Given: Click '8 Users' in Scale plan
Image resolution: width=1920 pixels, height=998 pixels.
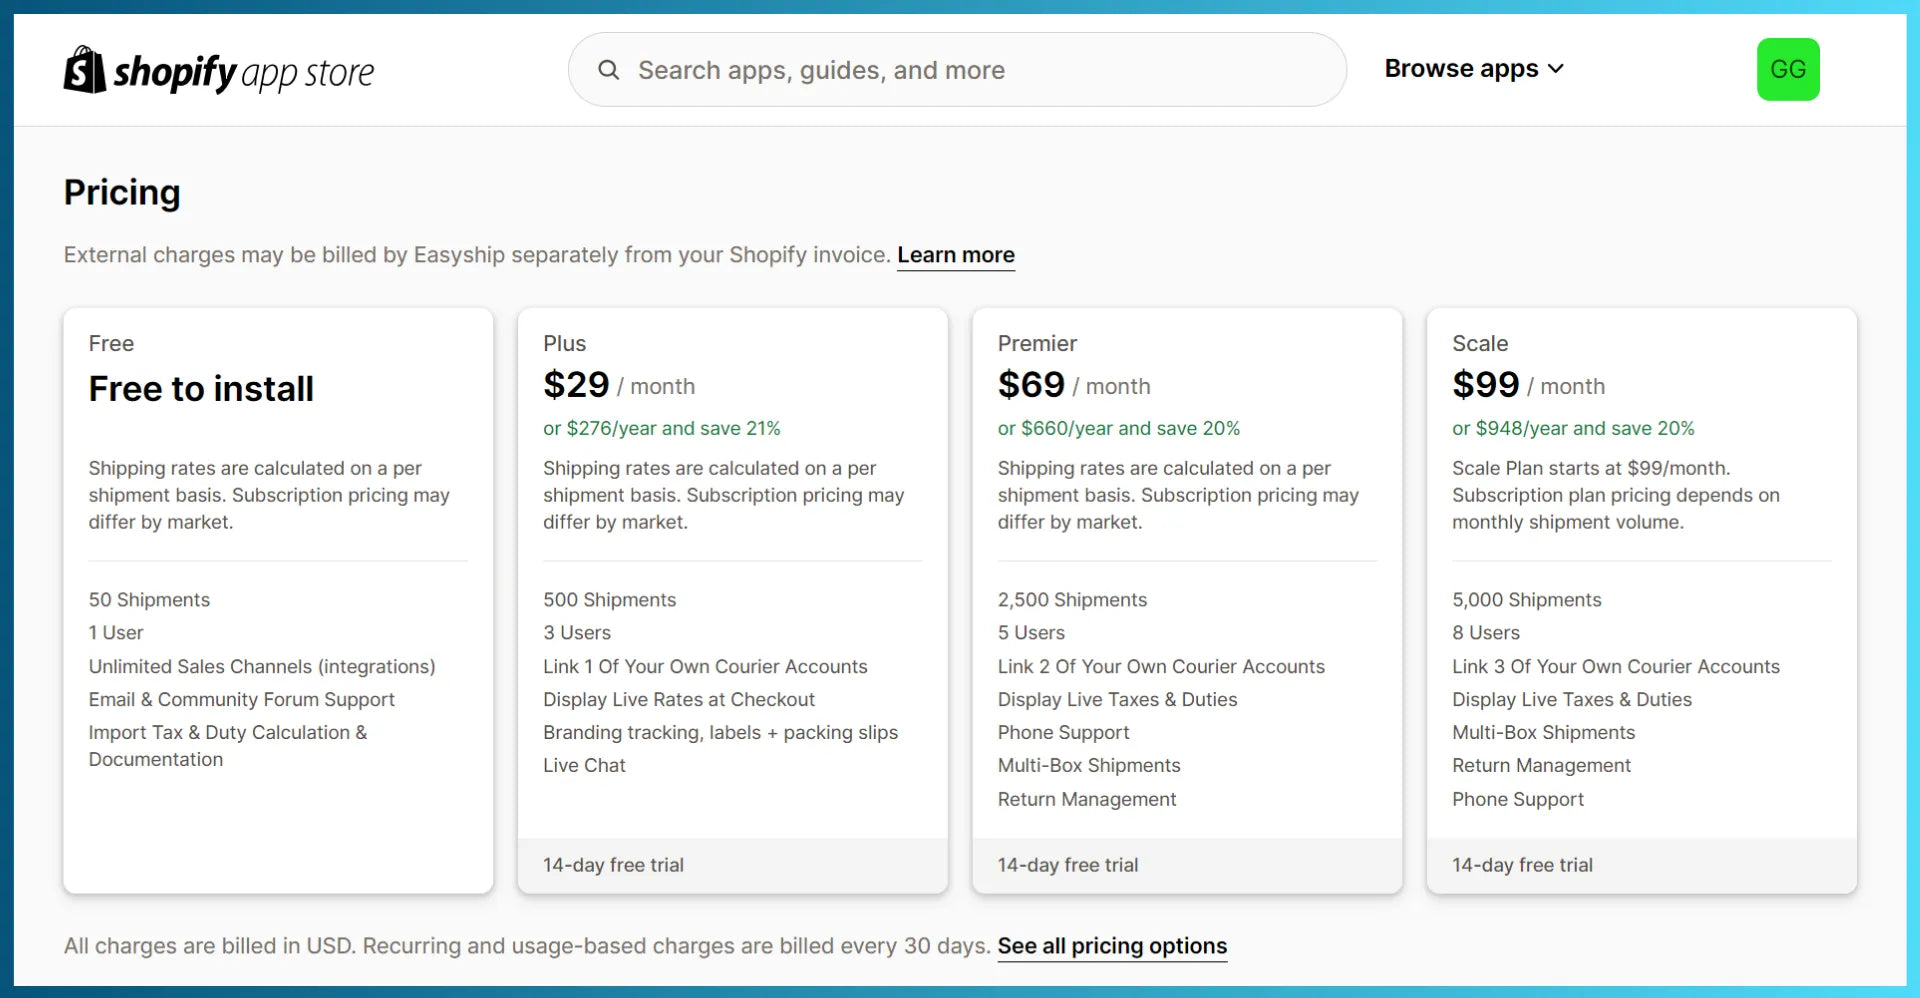Looking at the screenshot, I should 1486,633.
